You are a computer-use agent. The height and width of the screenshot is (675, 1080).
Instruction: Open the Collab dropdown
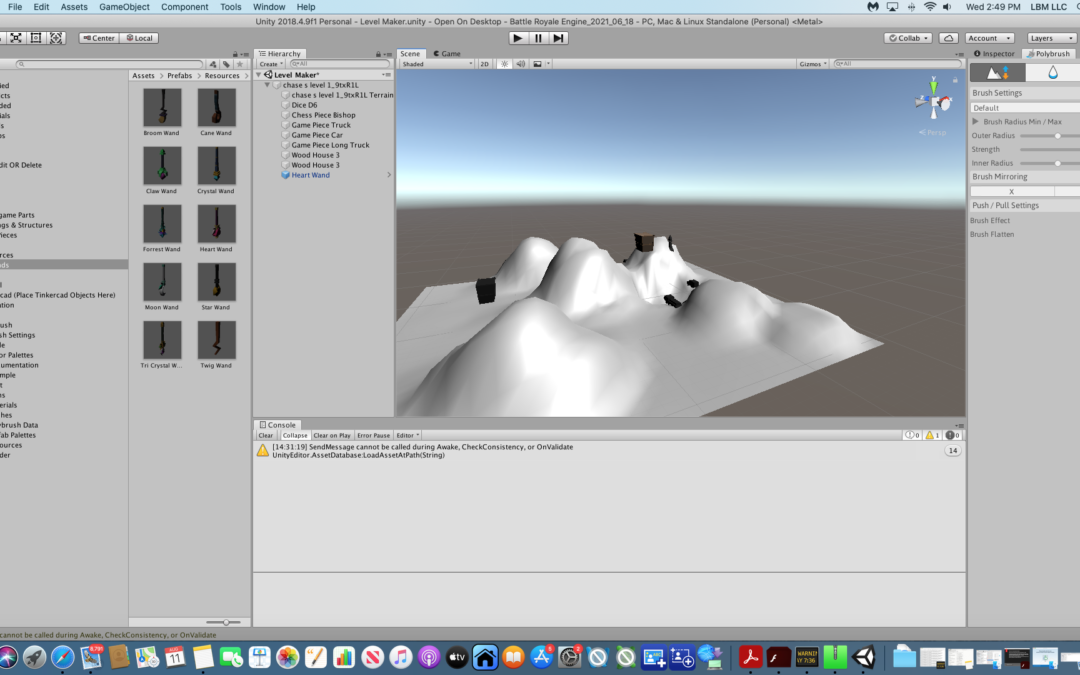908,38
